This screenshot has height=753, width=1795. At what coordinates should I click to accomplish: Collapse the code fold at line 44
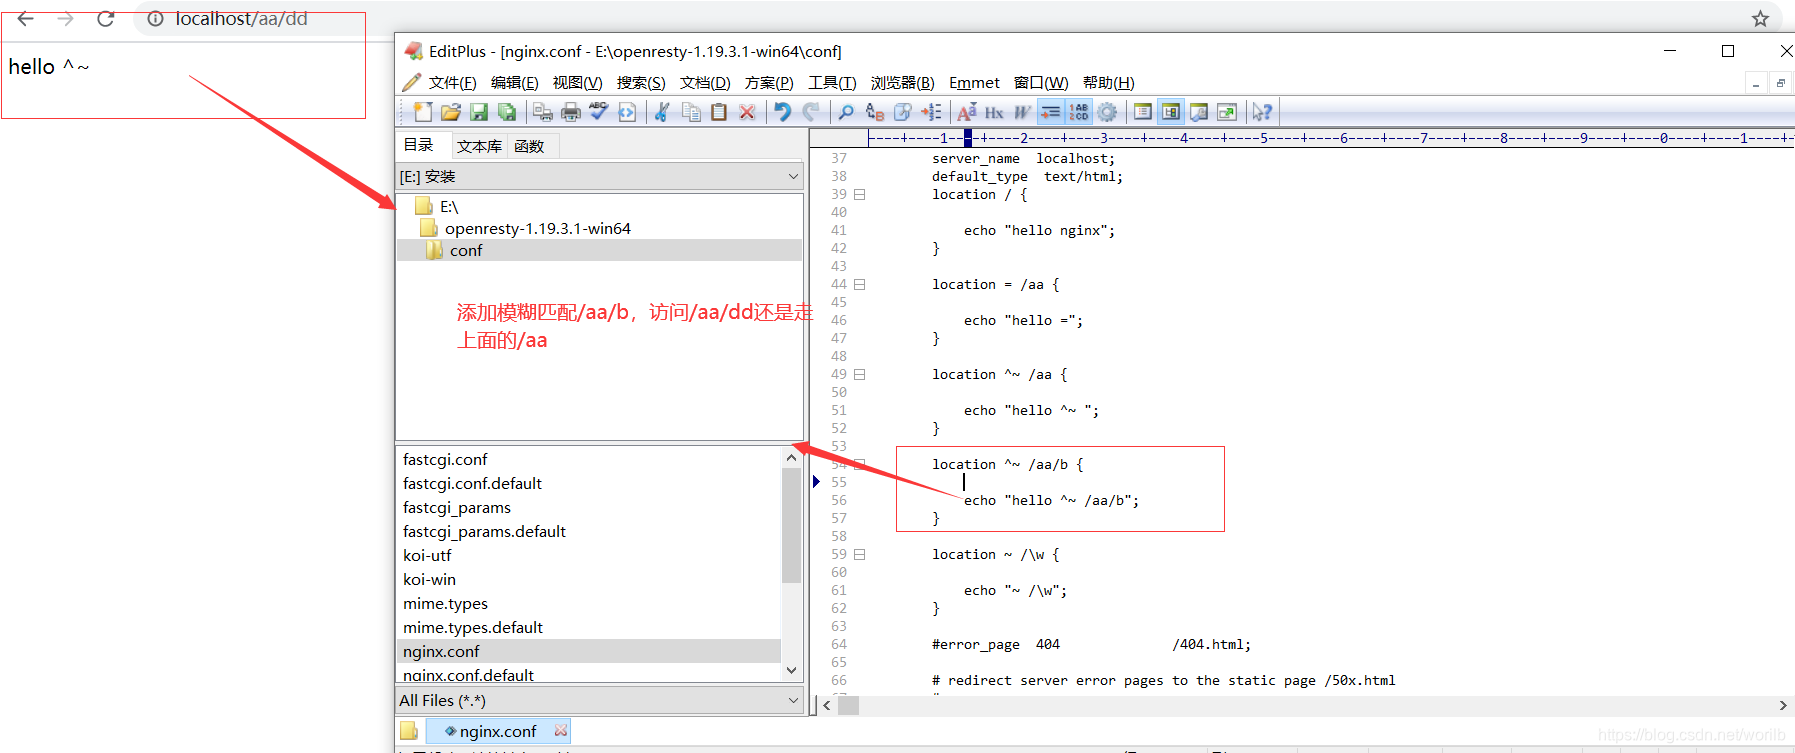859,285
